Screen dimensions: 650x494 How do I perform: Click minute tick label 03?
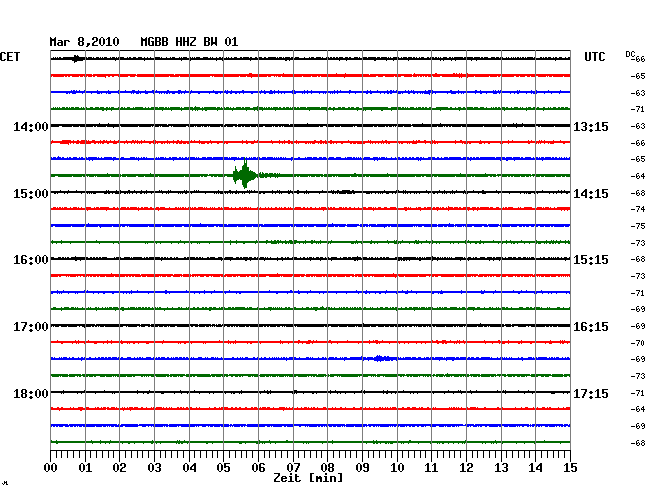[x=154, y=468]
